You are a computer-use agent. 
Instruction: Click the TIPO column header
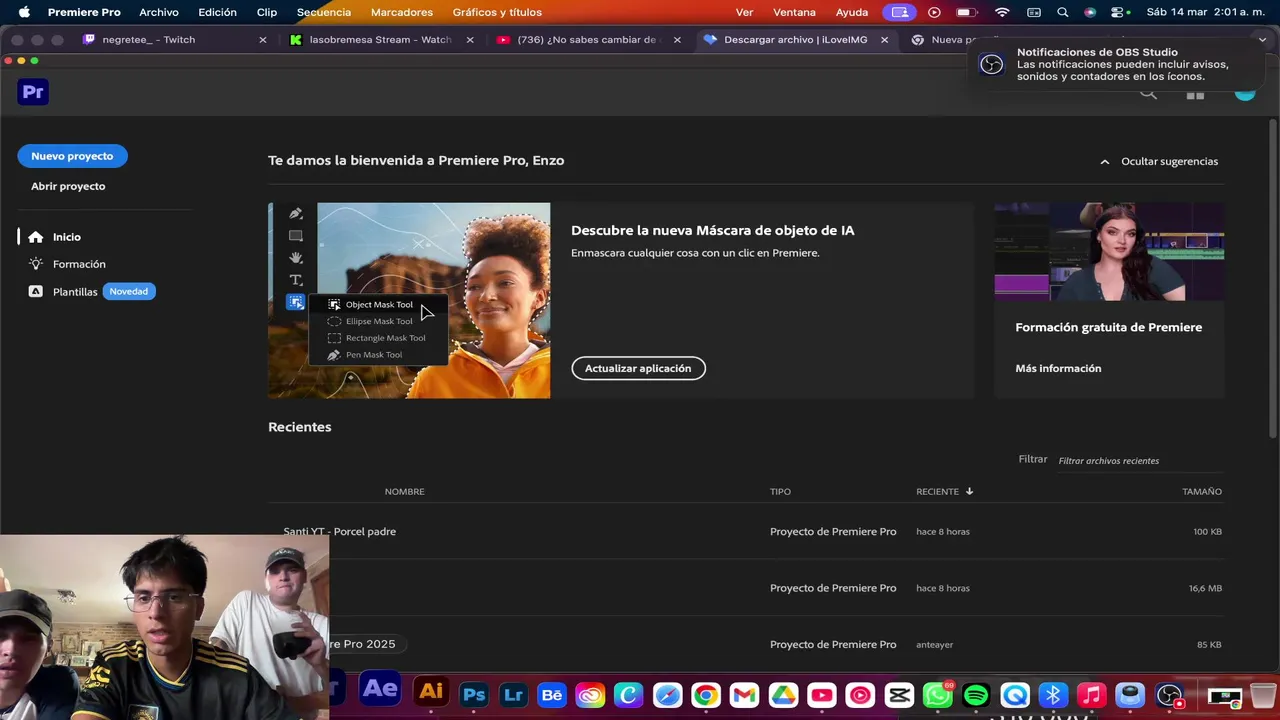click(x=780, y=491)
